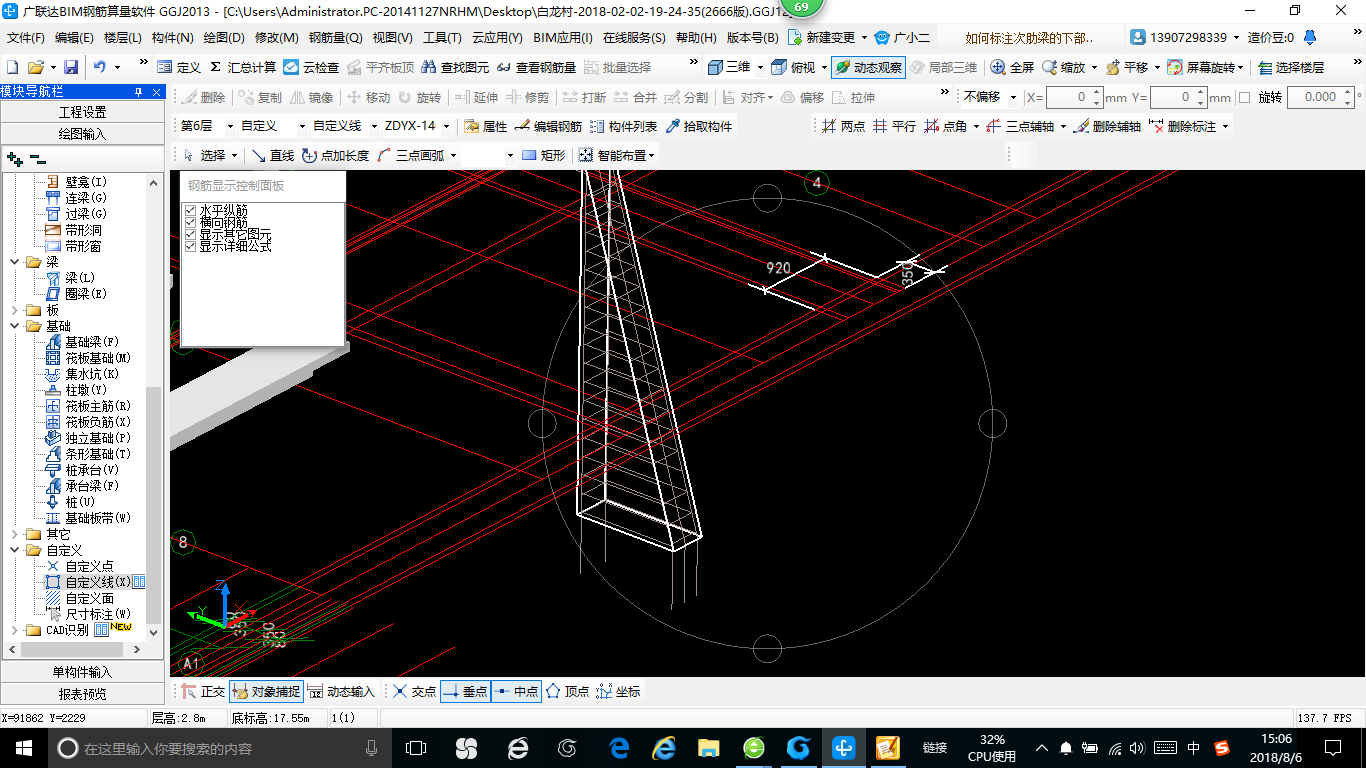Toggle 垂点 perpendicular snap
This screenshot has height=768, width=1366.
[x=465, y=691]
